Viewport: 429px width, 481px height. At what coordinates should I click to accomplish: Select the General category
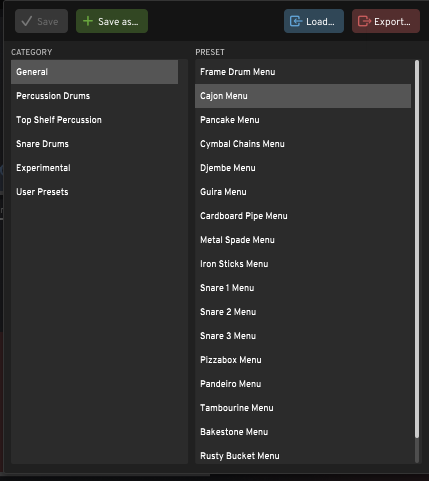94,72
